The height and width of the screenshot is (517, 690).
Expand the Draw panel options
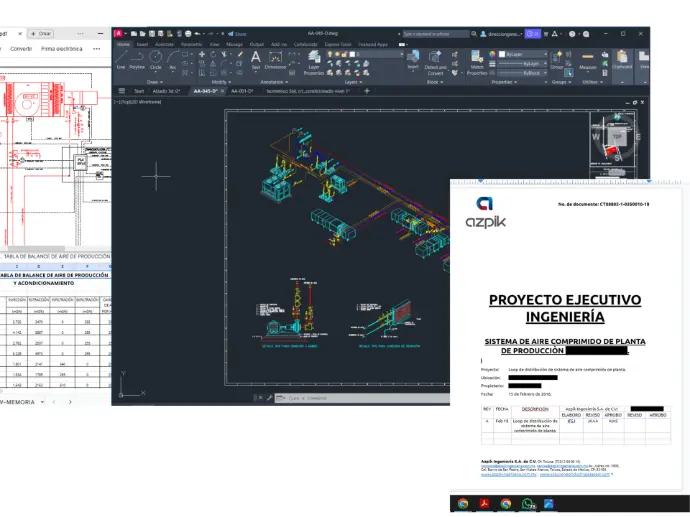pos(154,82)
